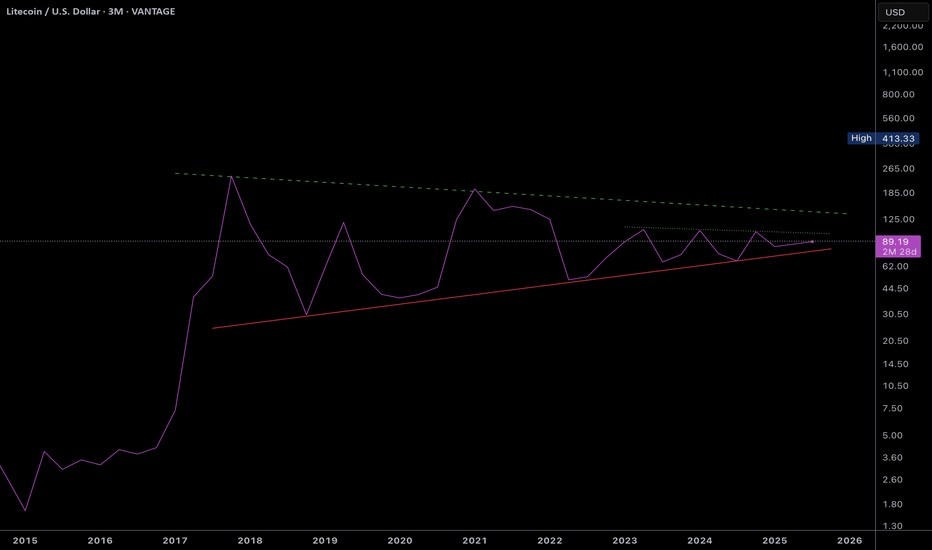Click the 265.00 price scale label
Screen dimensions: 932x550
[898, 168]
